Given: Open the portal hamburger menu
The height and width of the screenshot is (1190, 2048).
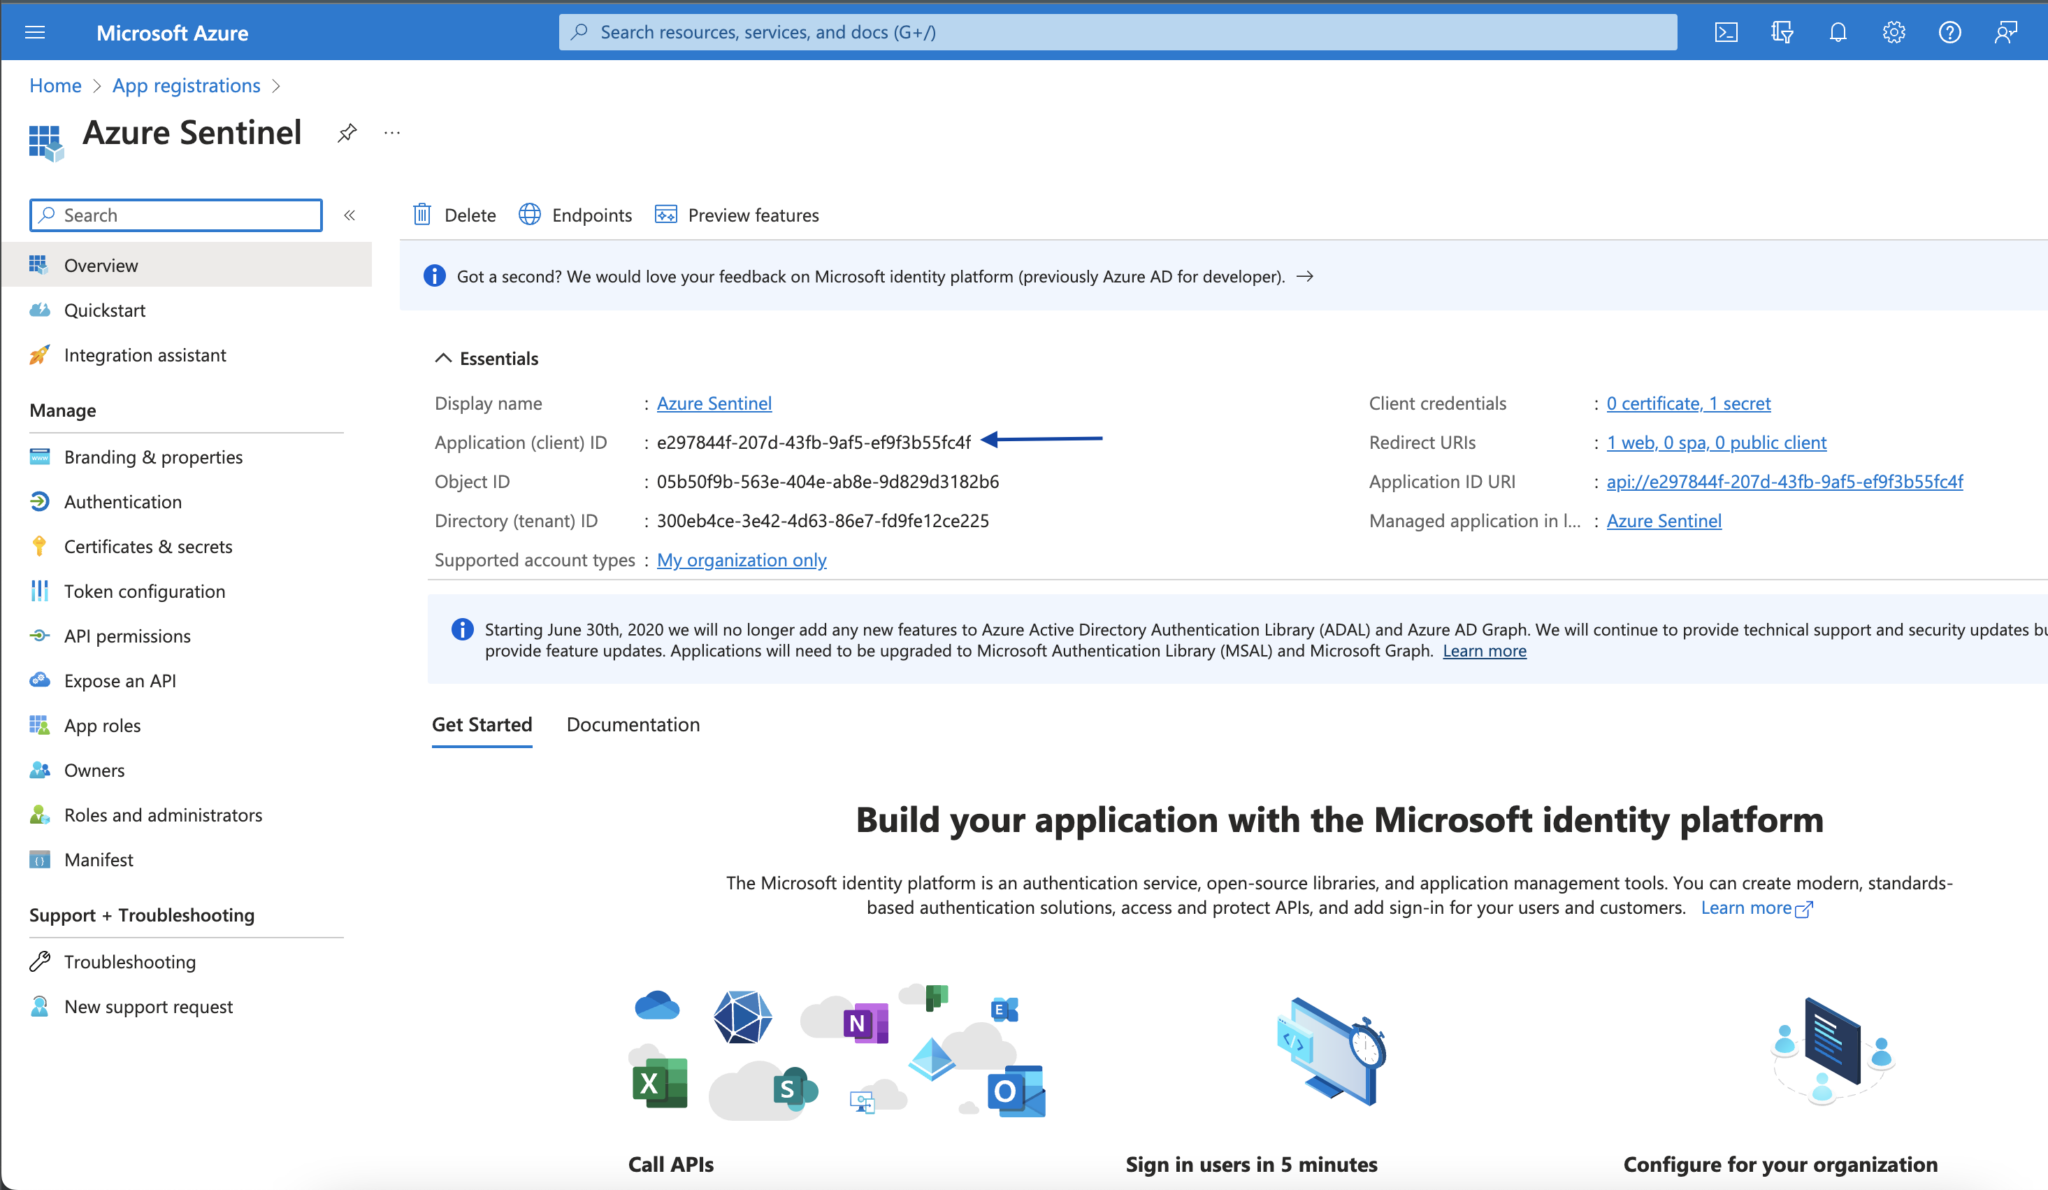Looking at the screenshot, I should pos(35,31).
